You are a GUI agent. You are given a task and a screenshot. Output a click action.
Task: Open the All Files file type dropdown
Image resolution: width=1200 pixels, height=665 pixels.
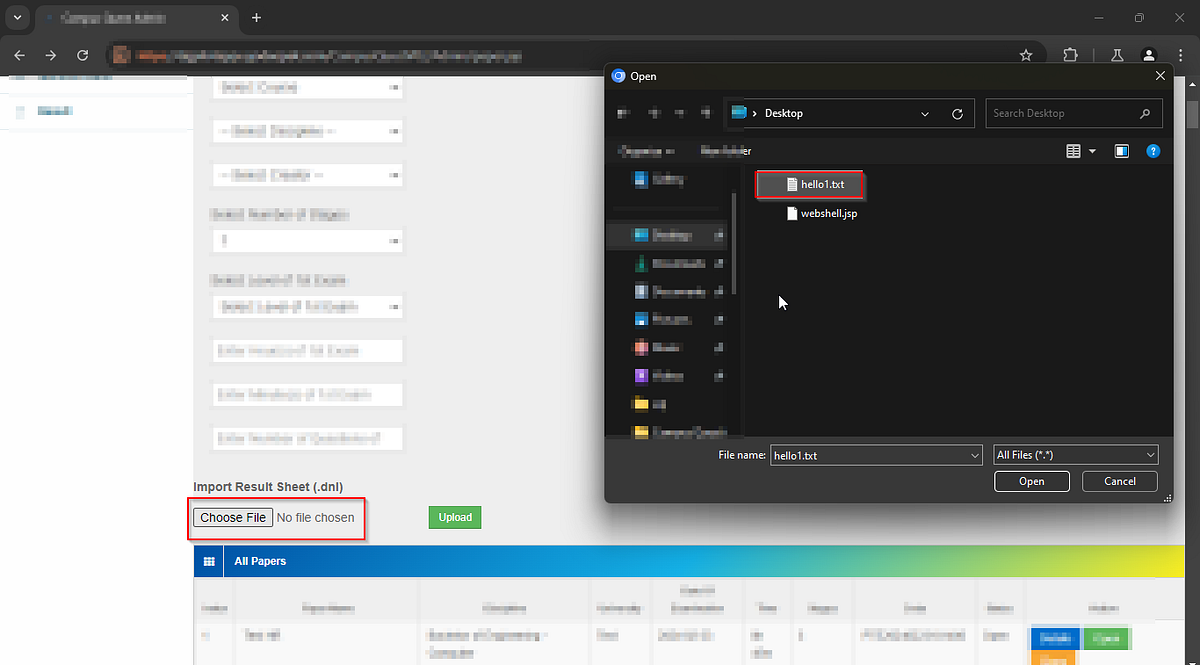[1075, 454]
